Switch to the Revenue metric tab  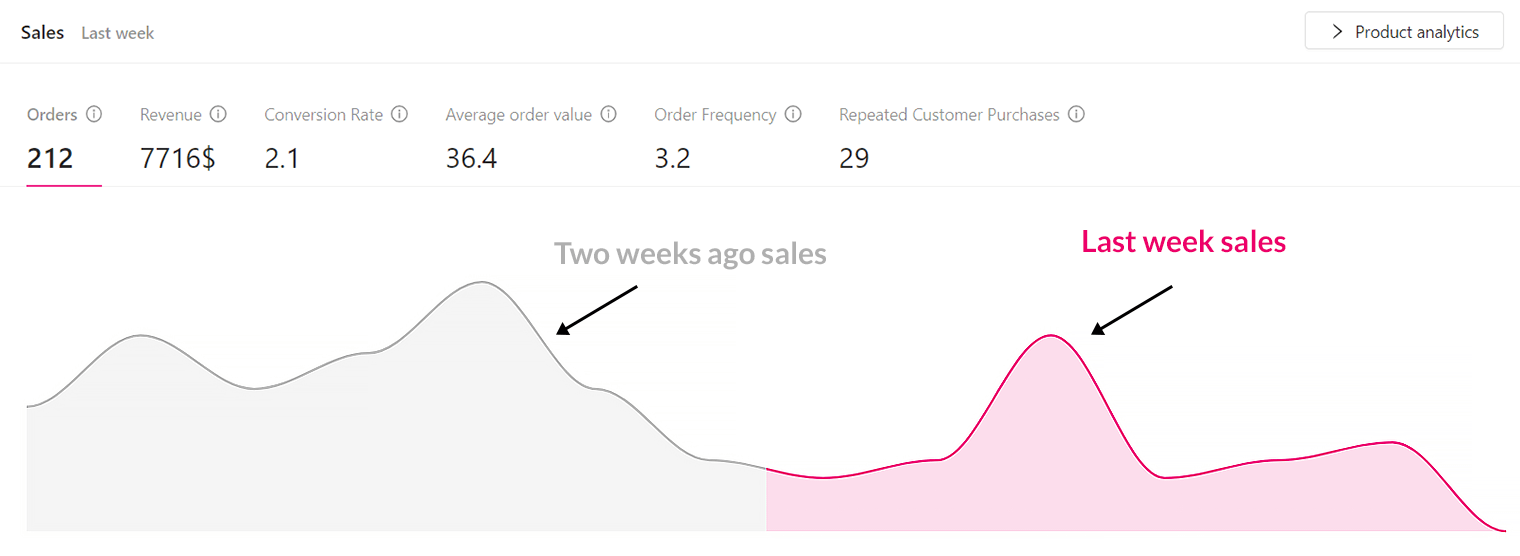[177, 138]
